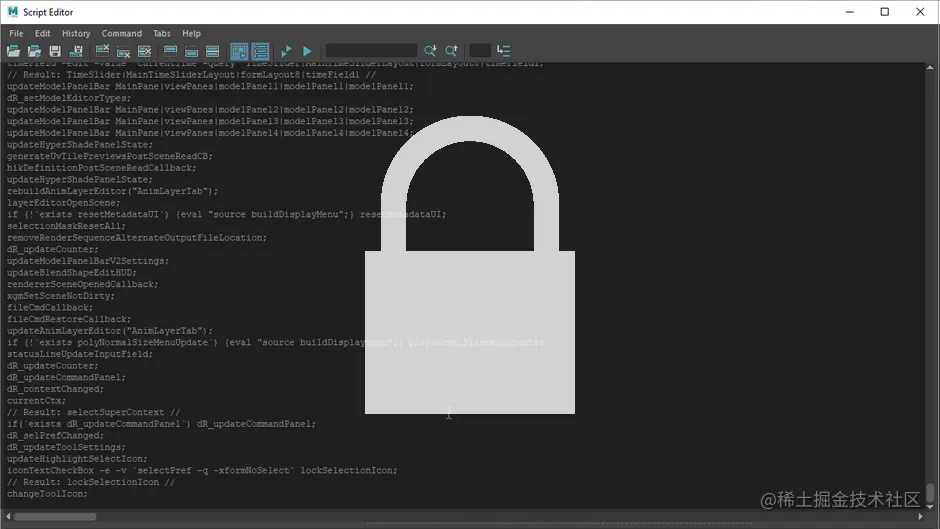Image resolution: width=940 pixels, height=529 pixels.
Task: Click the horizontal scrollbar thumb
Action: click(x=55, y=516)
